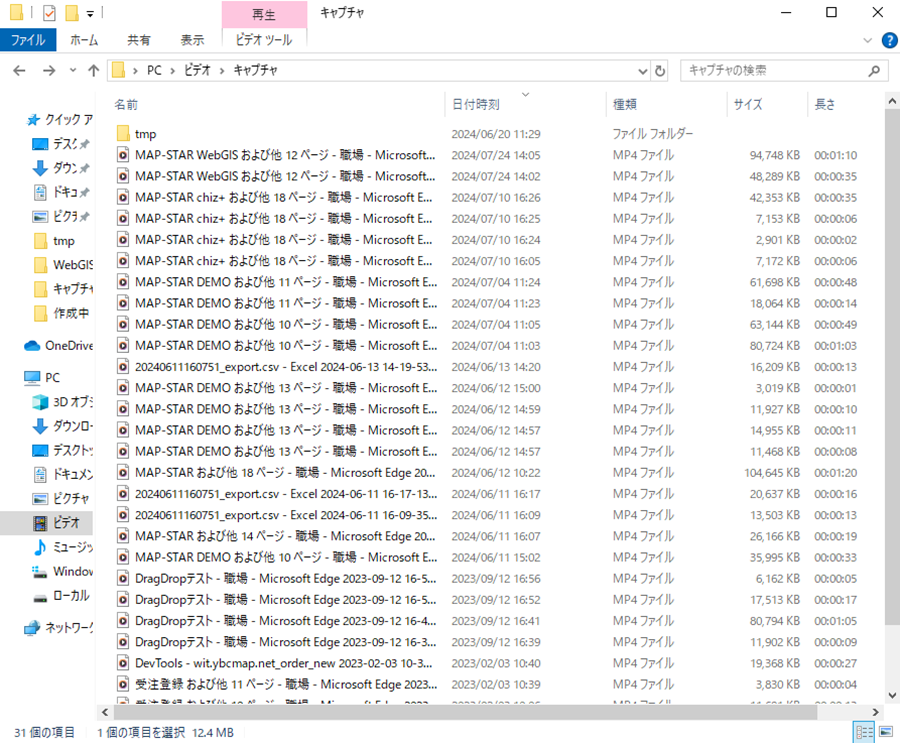This screenshot has height=743, width=900.
Task: Click ビデオ in the address breadcrumb
Action: tap(197, 70)
